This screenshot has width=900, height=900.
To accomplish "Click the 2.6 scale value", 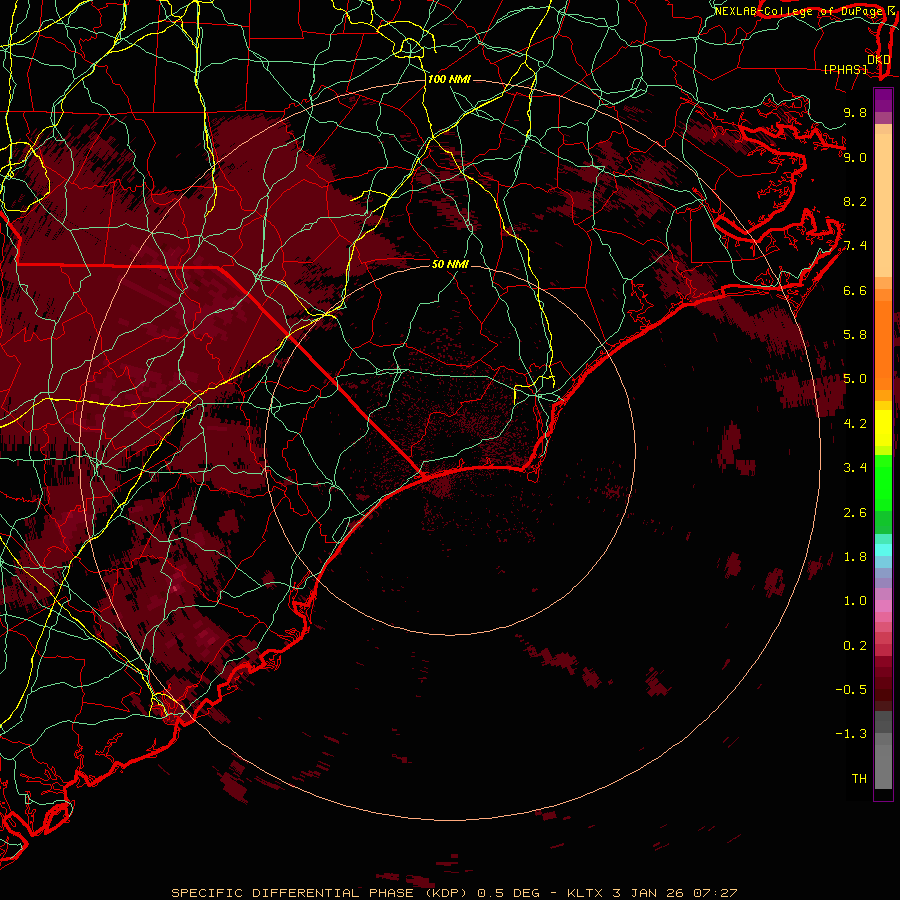I will pyautogui.click(x=855, y=513).
